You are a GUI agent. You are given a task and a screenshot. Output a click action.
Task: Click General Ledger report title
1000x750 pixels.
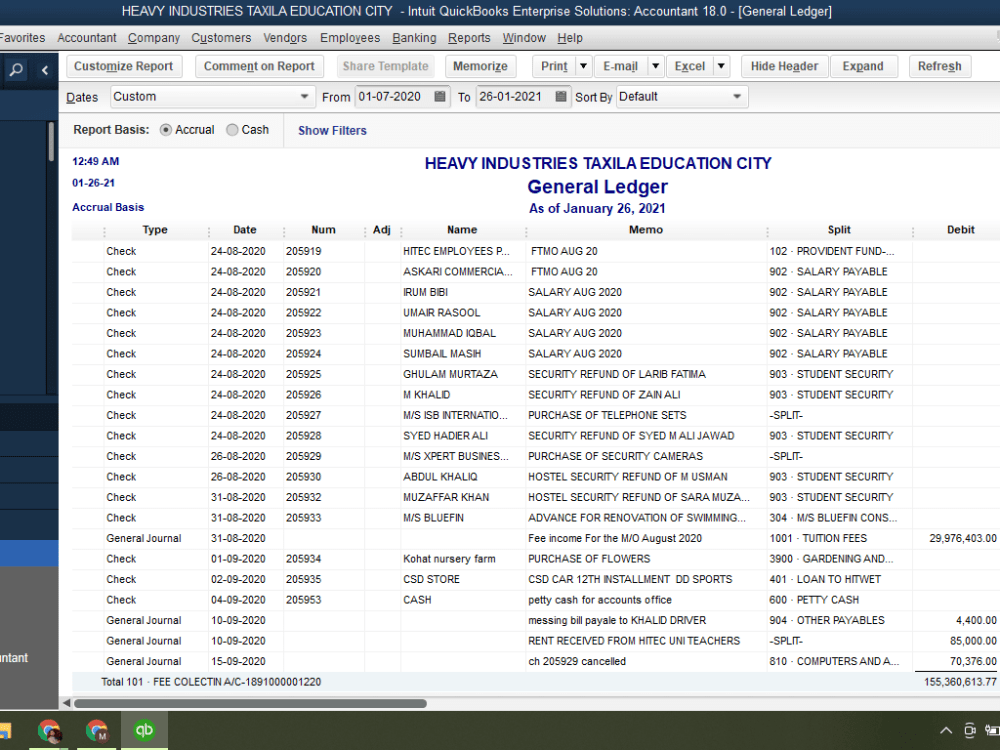pos(598,187)
